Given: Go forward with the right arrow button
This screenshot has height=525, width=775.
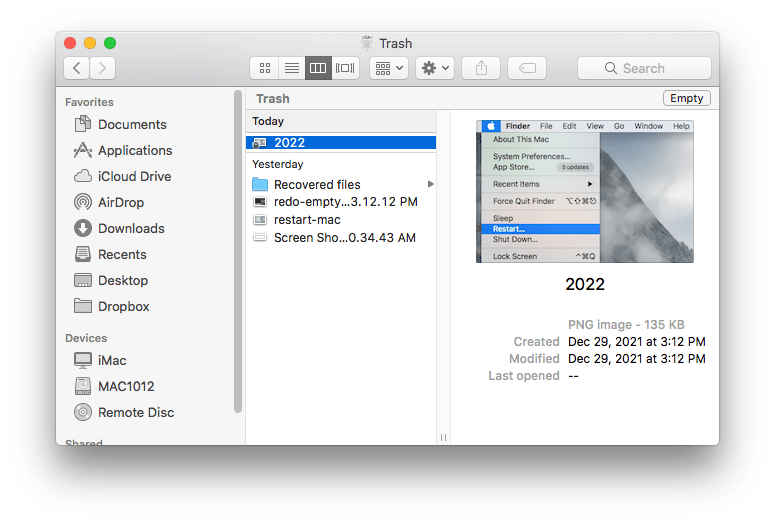Looking at the screenshot, I should coord(102,68).
